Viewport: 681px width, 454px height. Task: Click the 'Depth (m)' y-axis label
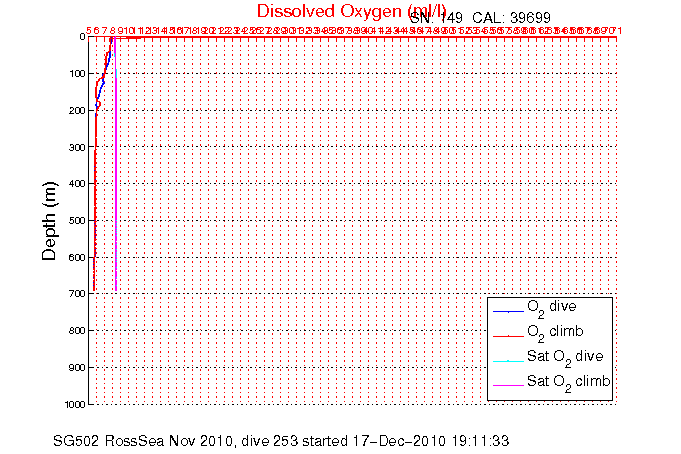coord(49,221)
